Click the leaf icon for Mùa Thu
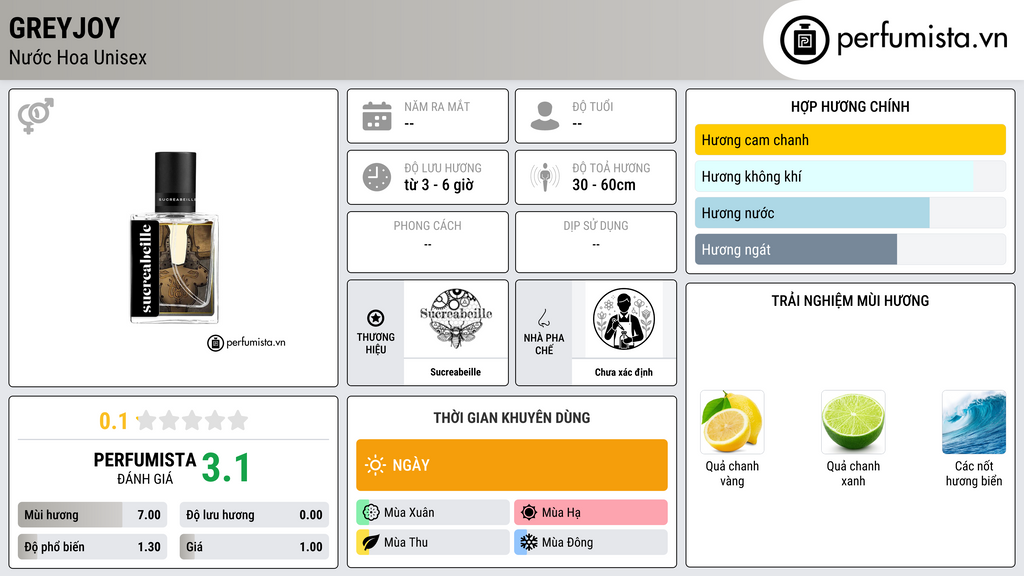The height and width of the screenshot is (576, 1024). pos(371,542)
